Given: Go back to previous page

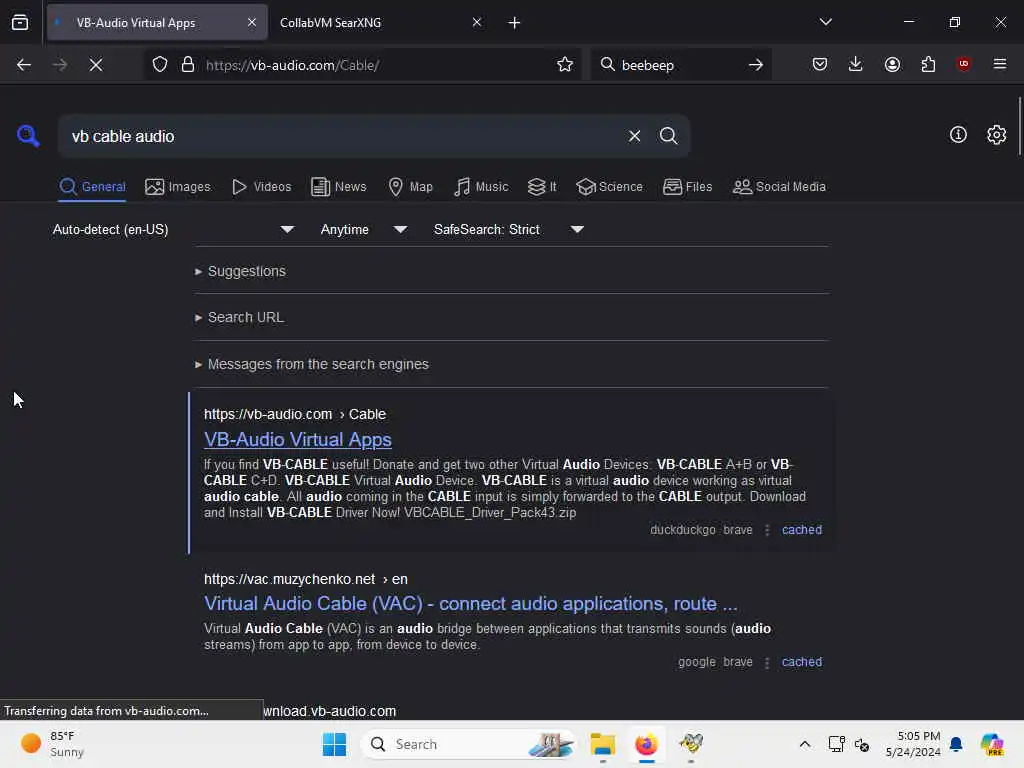Looking at the screenshot, I should tap(24, 65).
